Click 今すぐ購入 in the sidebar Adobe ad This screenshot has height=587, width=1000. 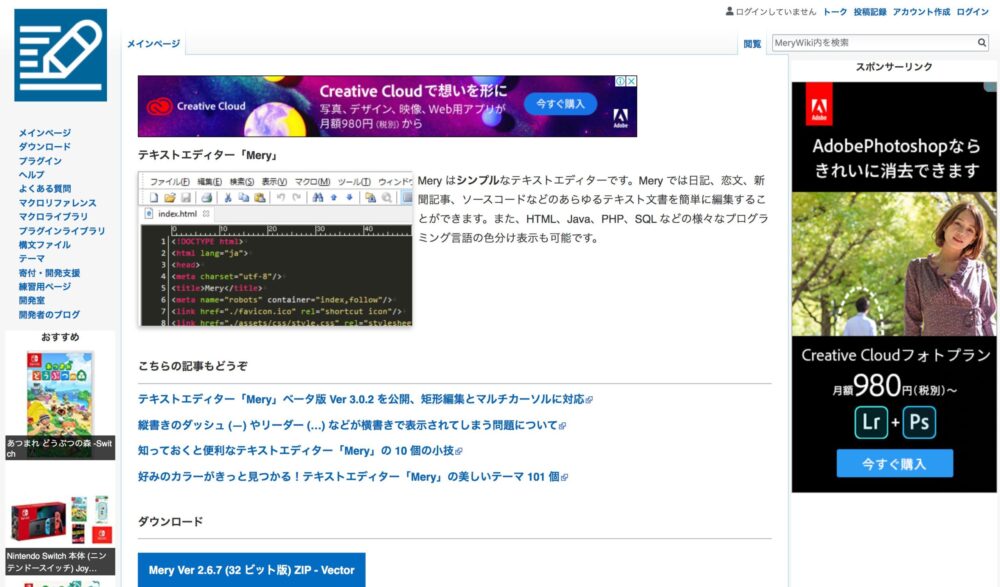[894, 464]
